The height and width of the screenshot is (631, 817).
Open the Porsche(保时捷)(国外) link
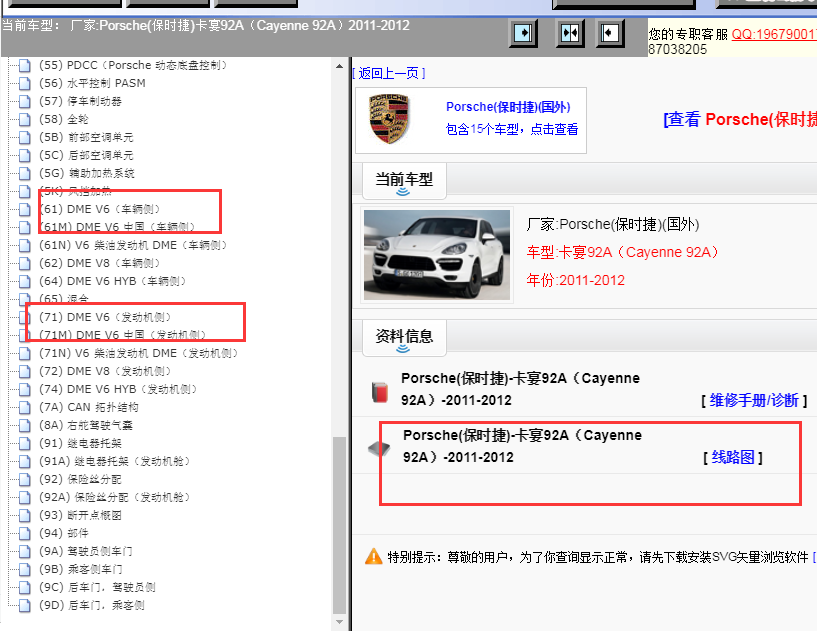coord(508,107)
